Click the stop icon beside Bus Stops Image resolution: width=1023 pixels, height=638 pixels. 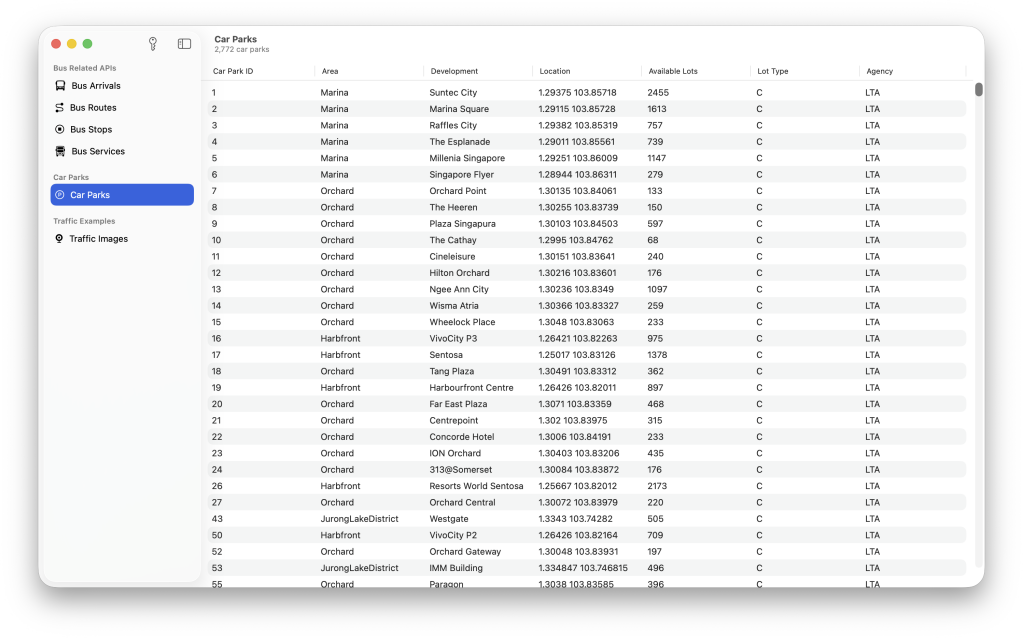[x=59, y=129]
